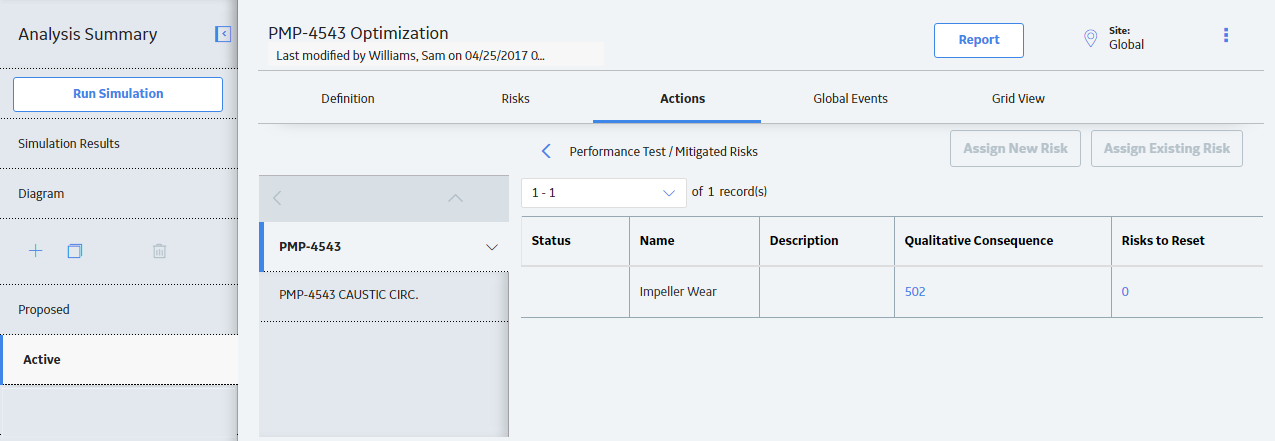Open the Grid View tab
The height and width of the screenshot is (441, 1275).
(x=1018, y=98)
